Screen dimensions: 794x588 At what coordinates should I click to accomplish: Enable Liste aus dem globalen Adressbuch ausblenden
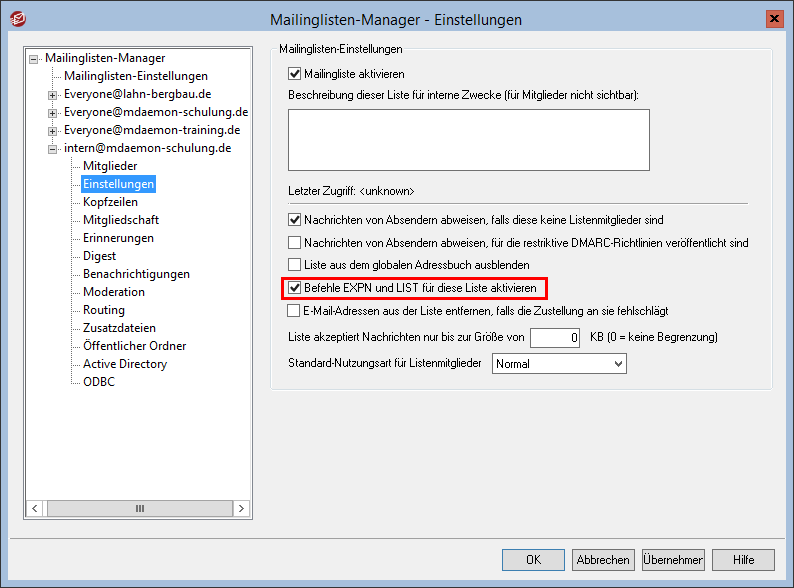click(x=295, y=265)
